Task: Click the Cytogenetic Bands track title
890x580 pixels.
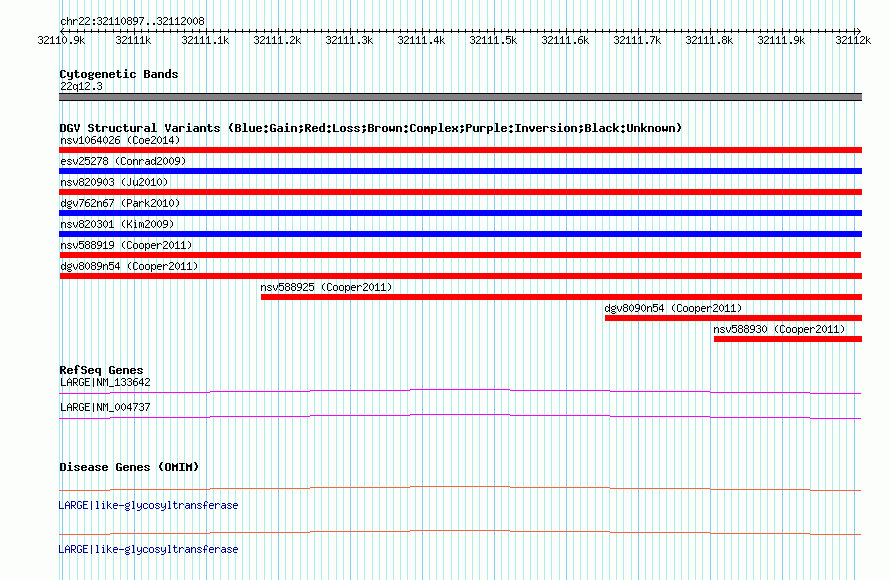Action: pos(119,74)
